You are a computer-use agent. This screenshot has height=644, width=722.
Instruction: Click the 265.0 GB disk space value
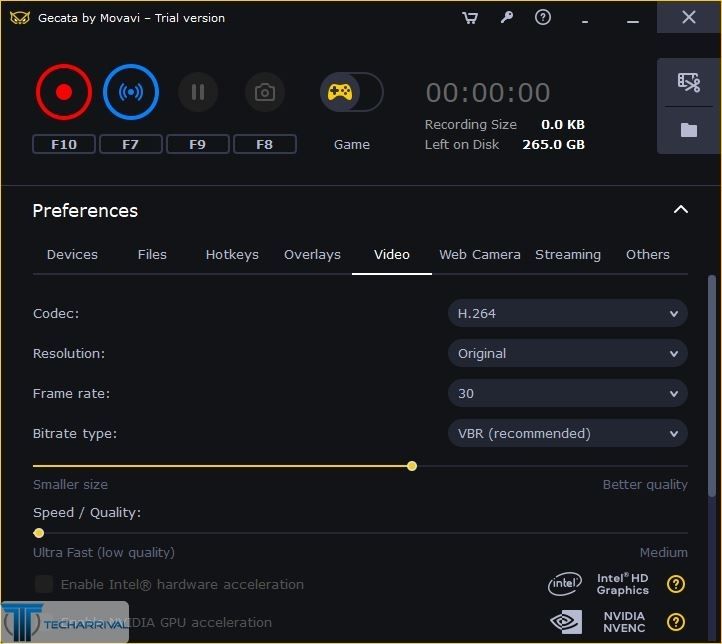[x=553, y=145]
